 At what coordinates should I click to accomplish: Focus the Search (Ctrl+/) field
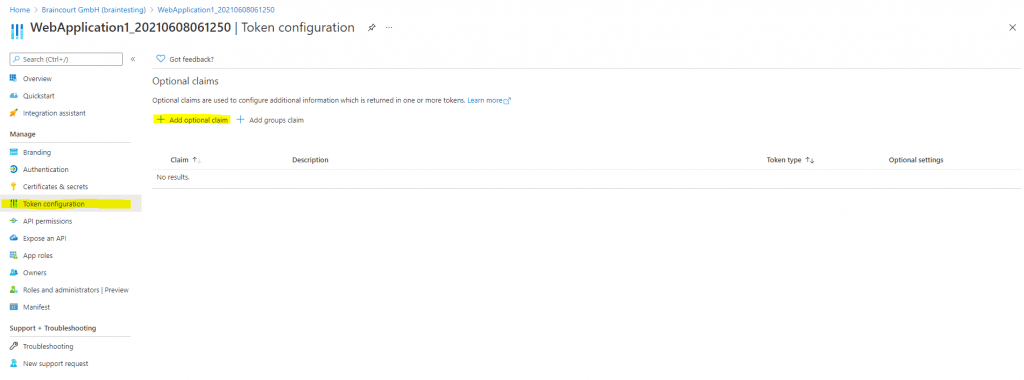point(66,59)
